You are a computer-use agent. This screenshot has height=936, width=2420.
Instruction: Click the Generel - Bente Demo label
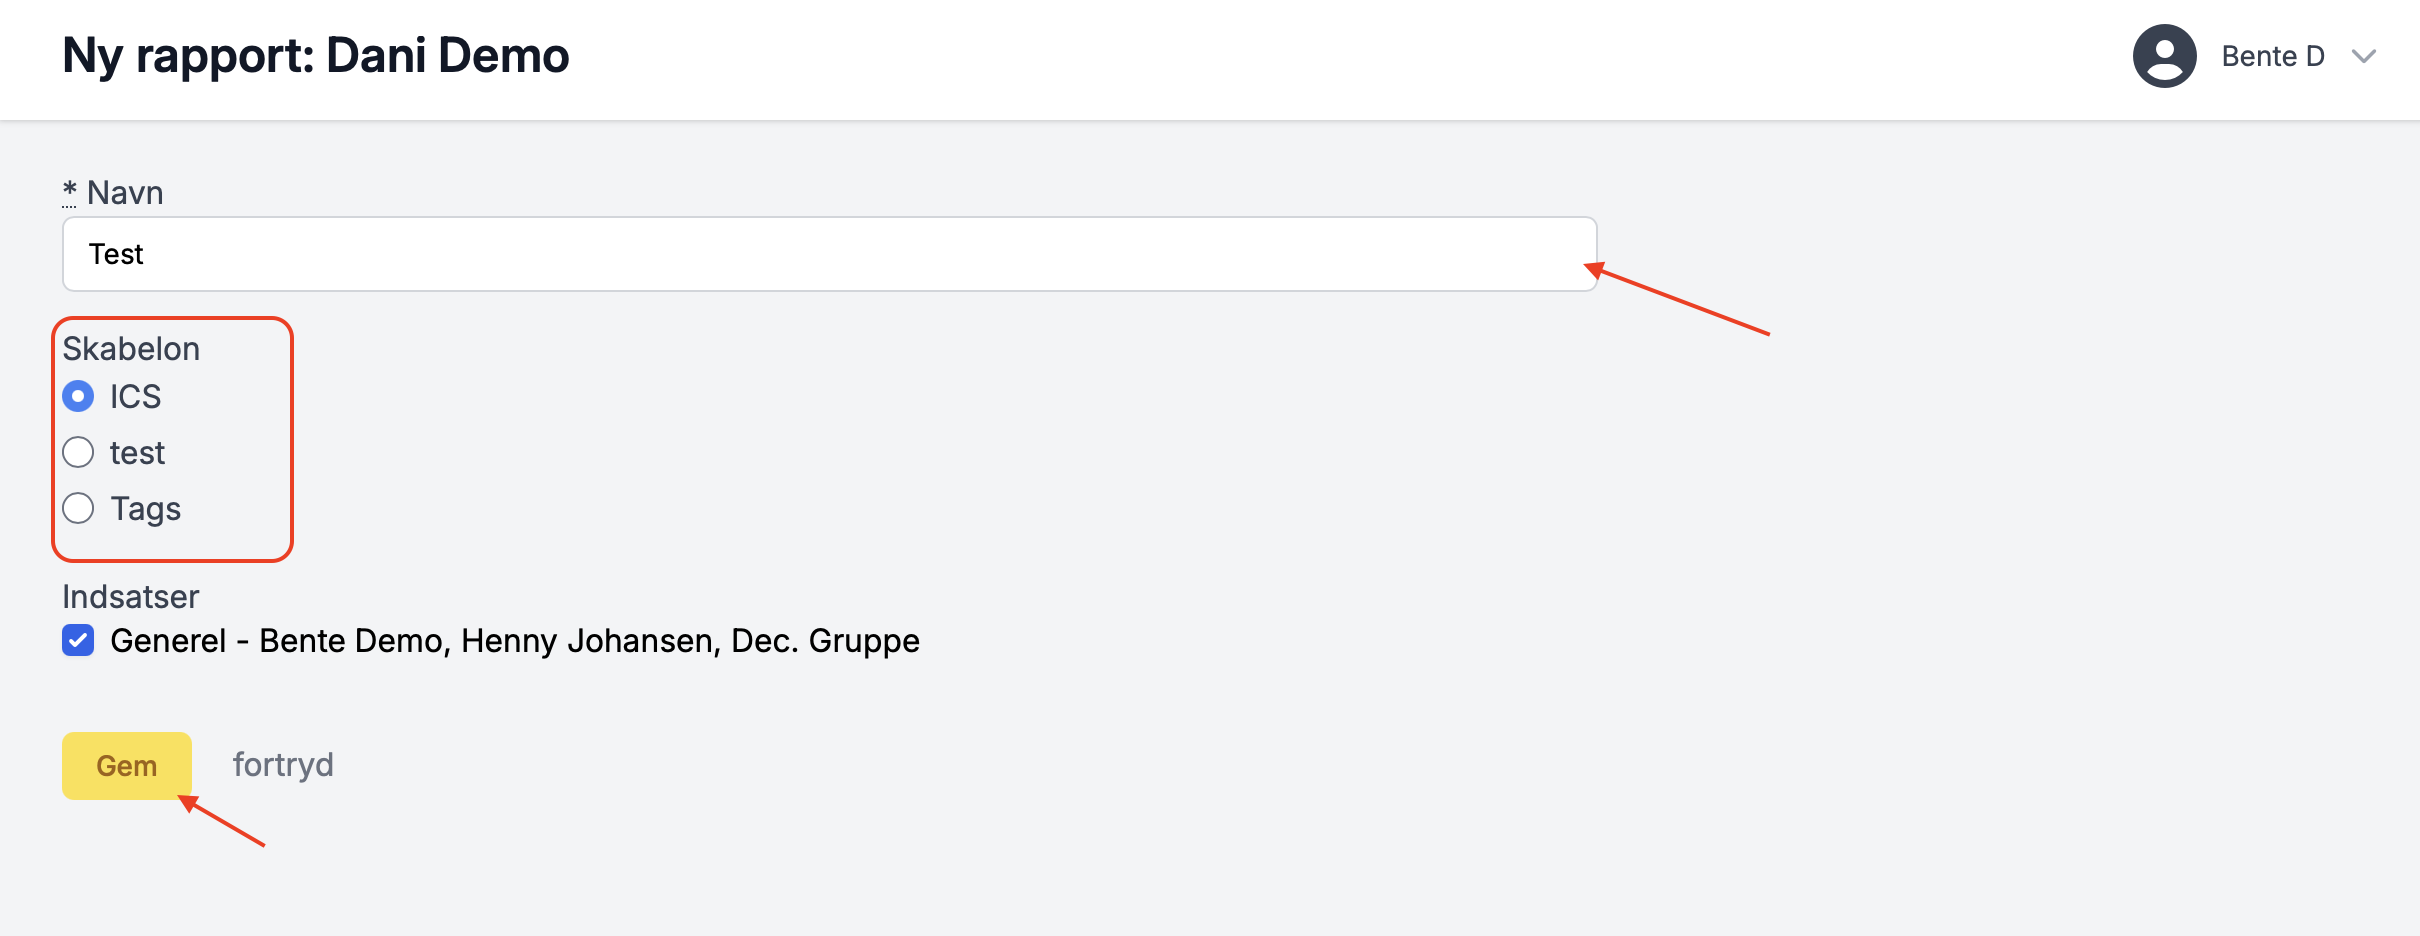515,641
